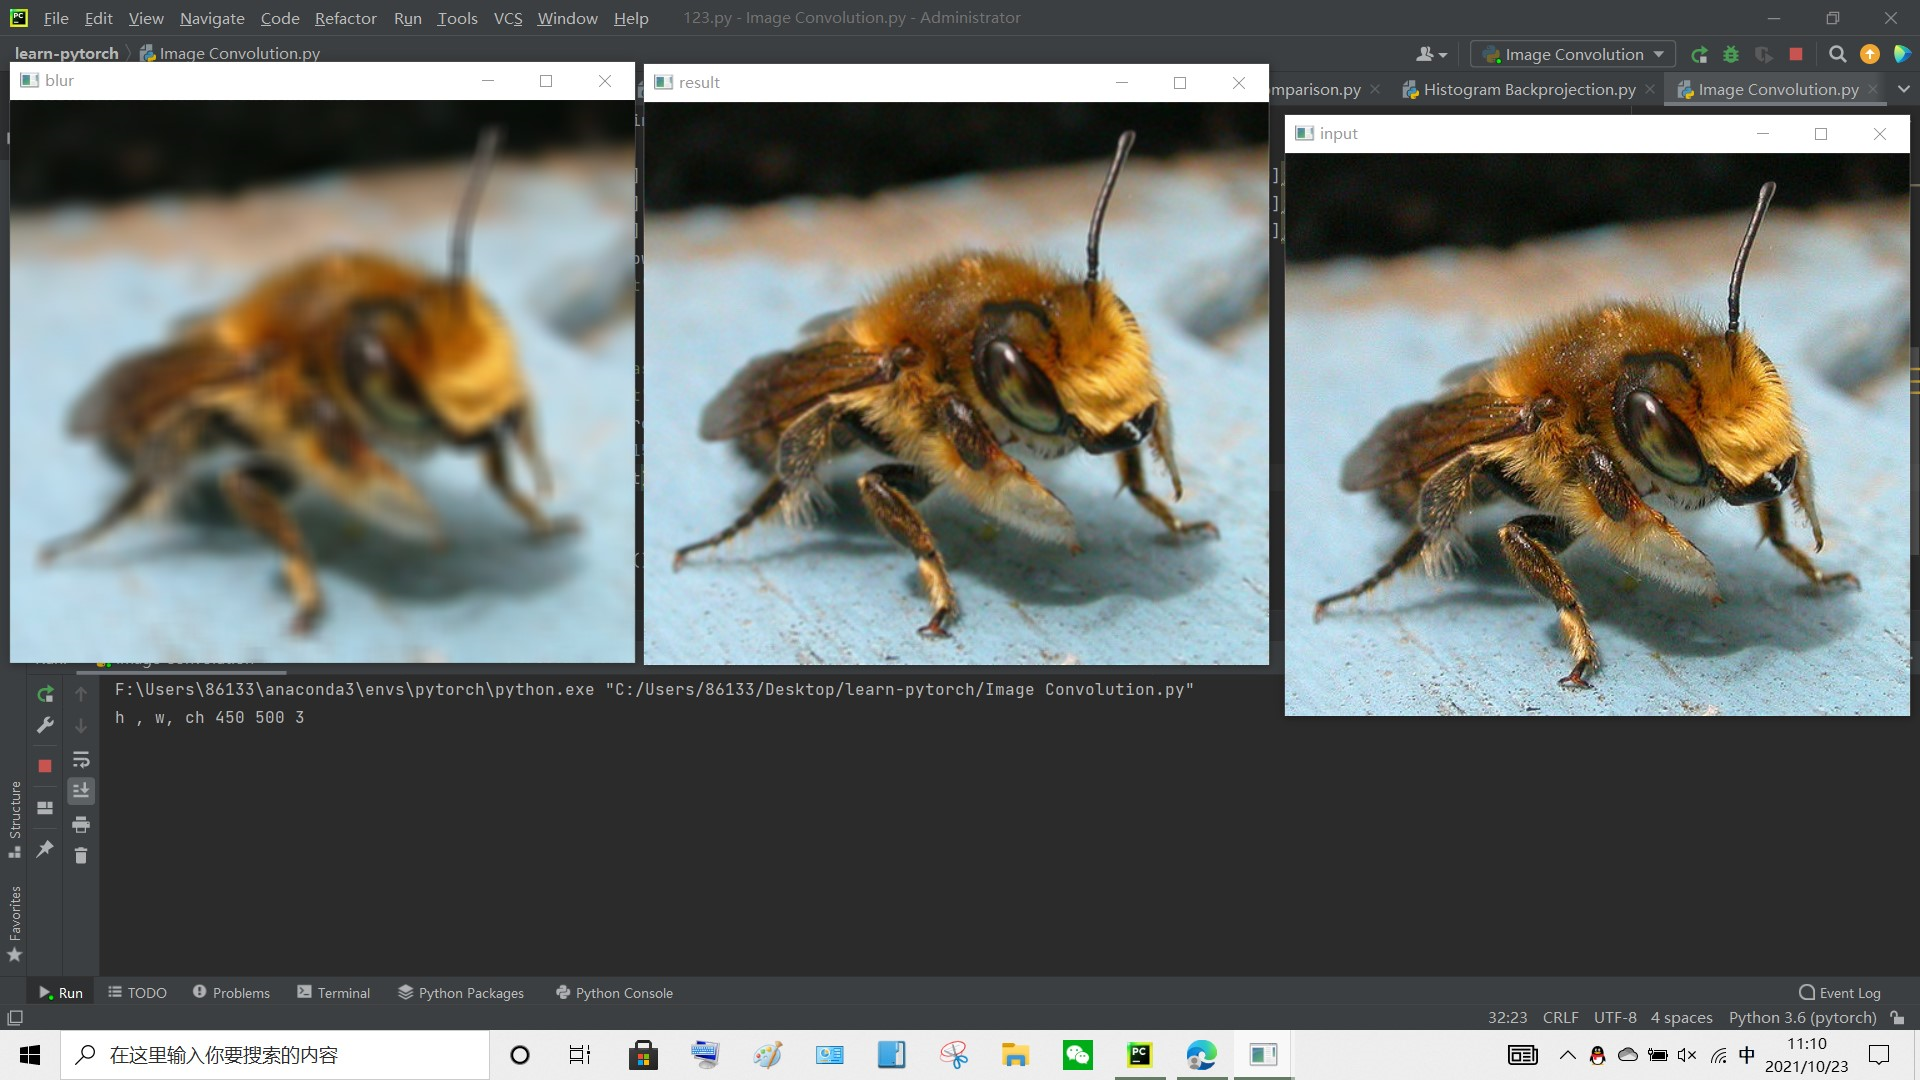Unmute system volume in the tray
1920x1080 pixels.
(x=1688, y=1055)
